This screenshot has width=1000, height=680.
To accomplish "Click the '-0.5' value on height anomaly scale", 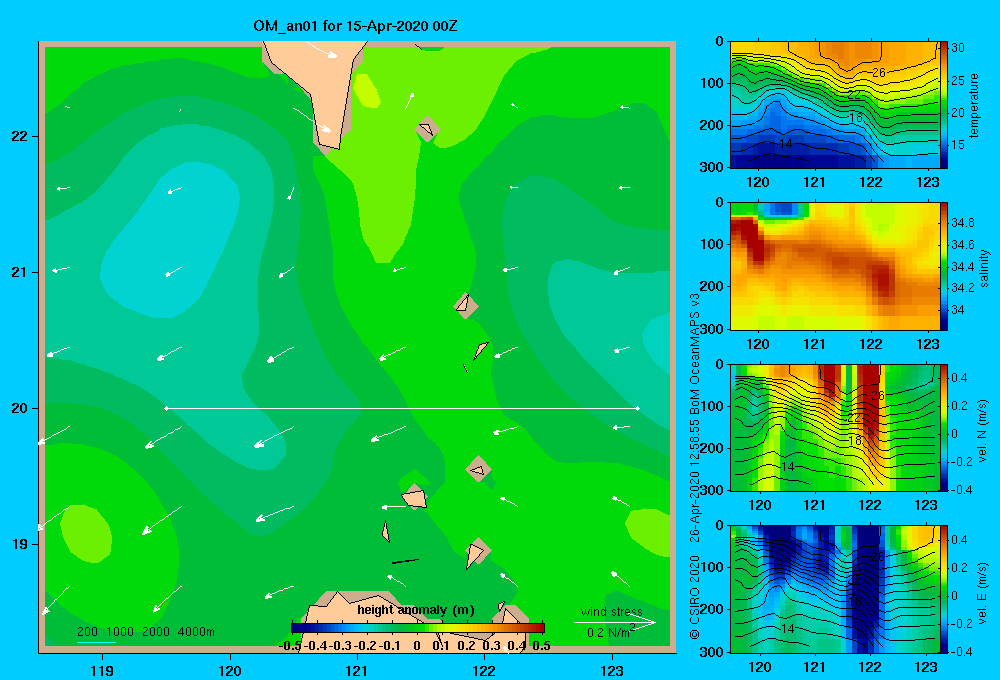I will [291, 646].
